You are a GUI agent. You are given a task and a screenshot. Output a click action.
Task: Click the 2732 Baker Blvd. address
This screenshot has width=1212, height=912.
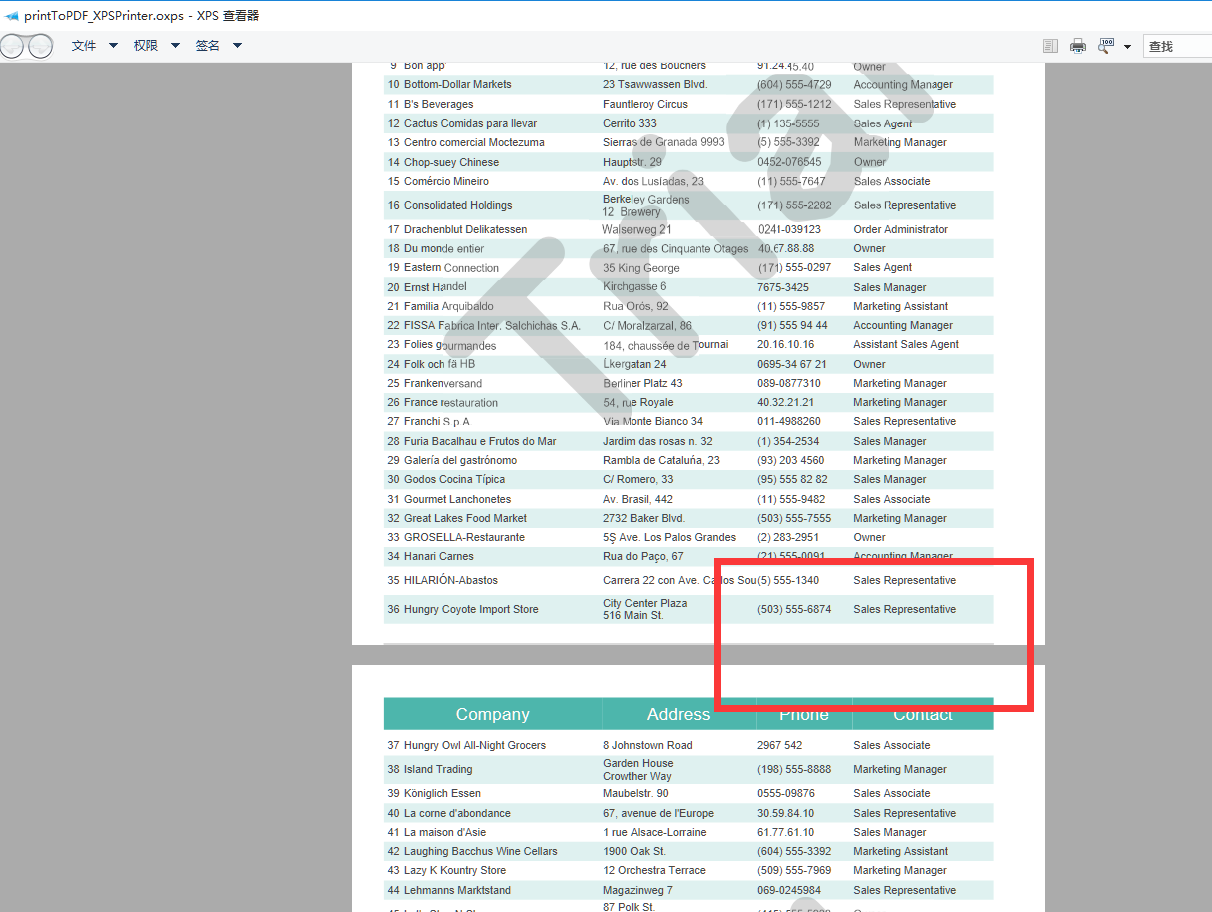click(x=643, y=518)
